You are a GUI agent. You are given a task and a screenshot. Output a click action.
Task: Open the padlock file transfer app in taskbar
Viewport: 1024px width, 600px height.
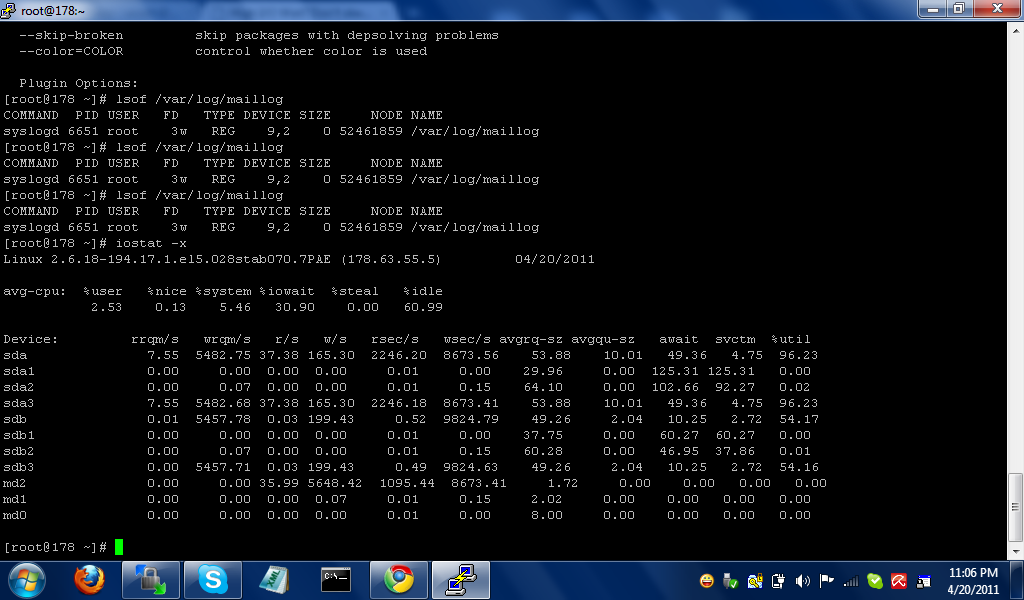(x=150, y=579)
